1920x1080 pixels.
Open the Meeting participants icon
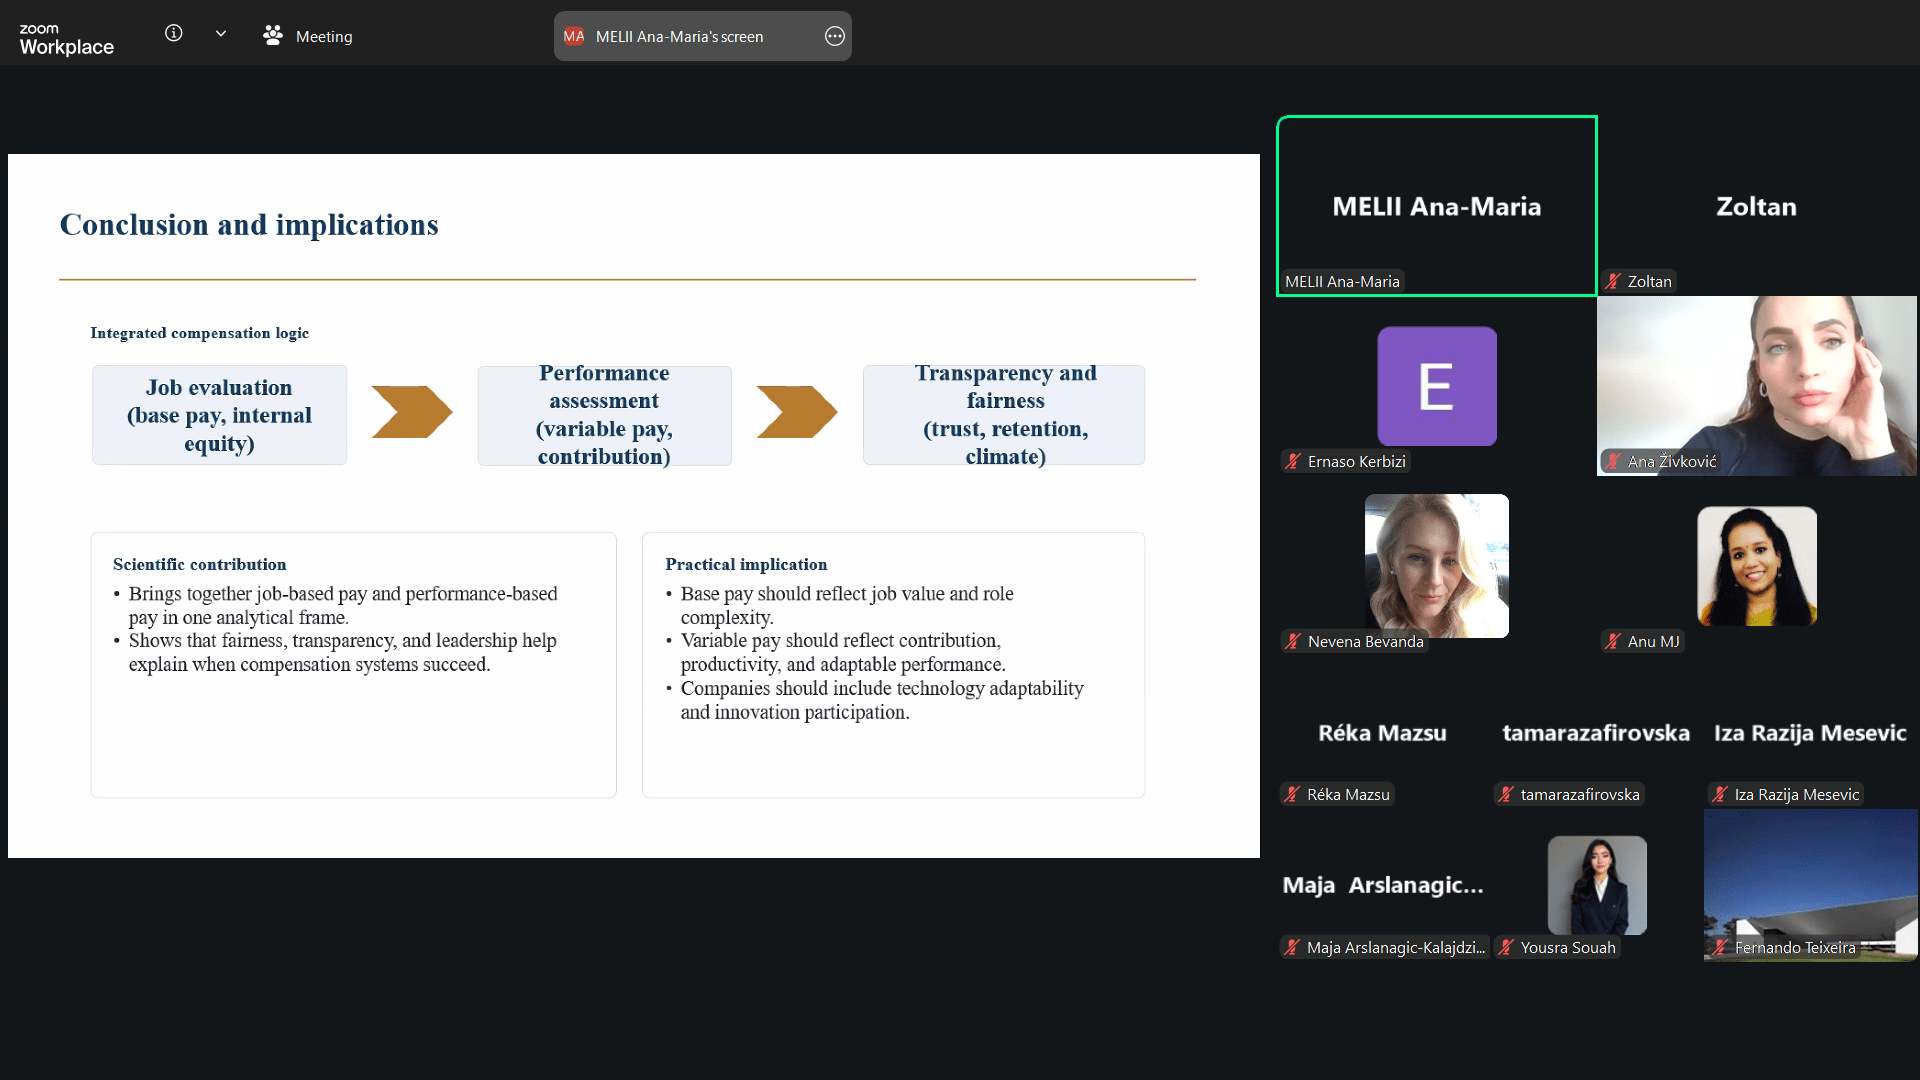tap(272, 36)
